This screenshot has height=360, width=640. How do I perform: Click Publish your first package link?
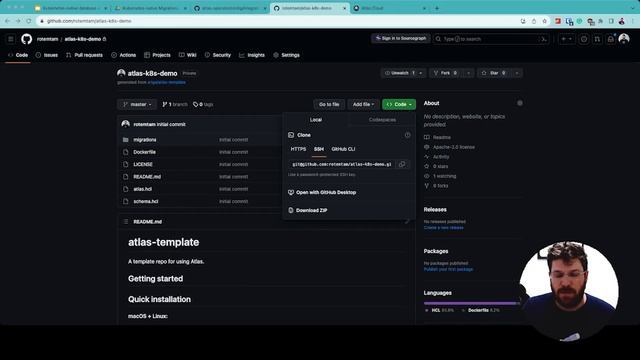(x=448, y=269)
